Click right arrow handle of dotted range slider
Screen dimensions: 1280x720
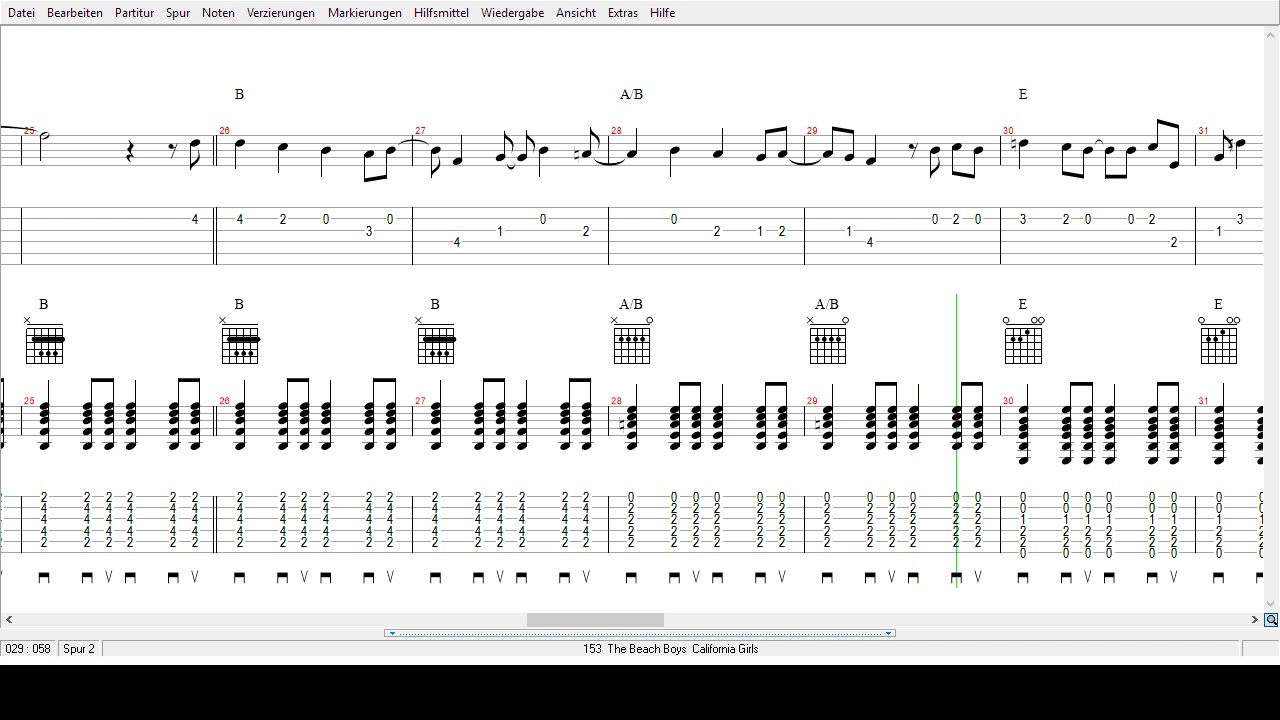888,633
